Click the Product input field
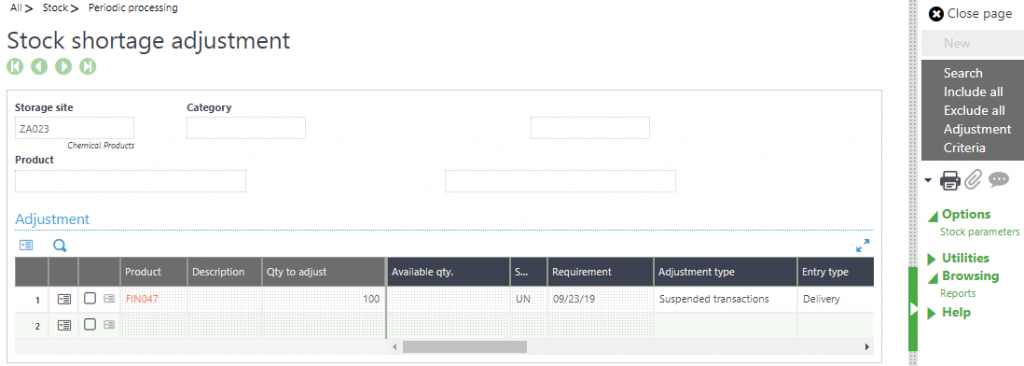Viewport: 1024px width, 366px height. pos(131,181)
